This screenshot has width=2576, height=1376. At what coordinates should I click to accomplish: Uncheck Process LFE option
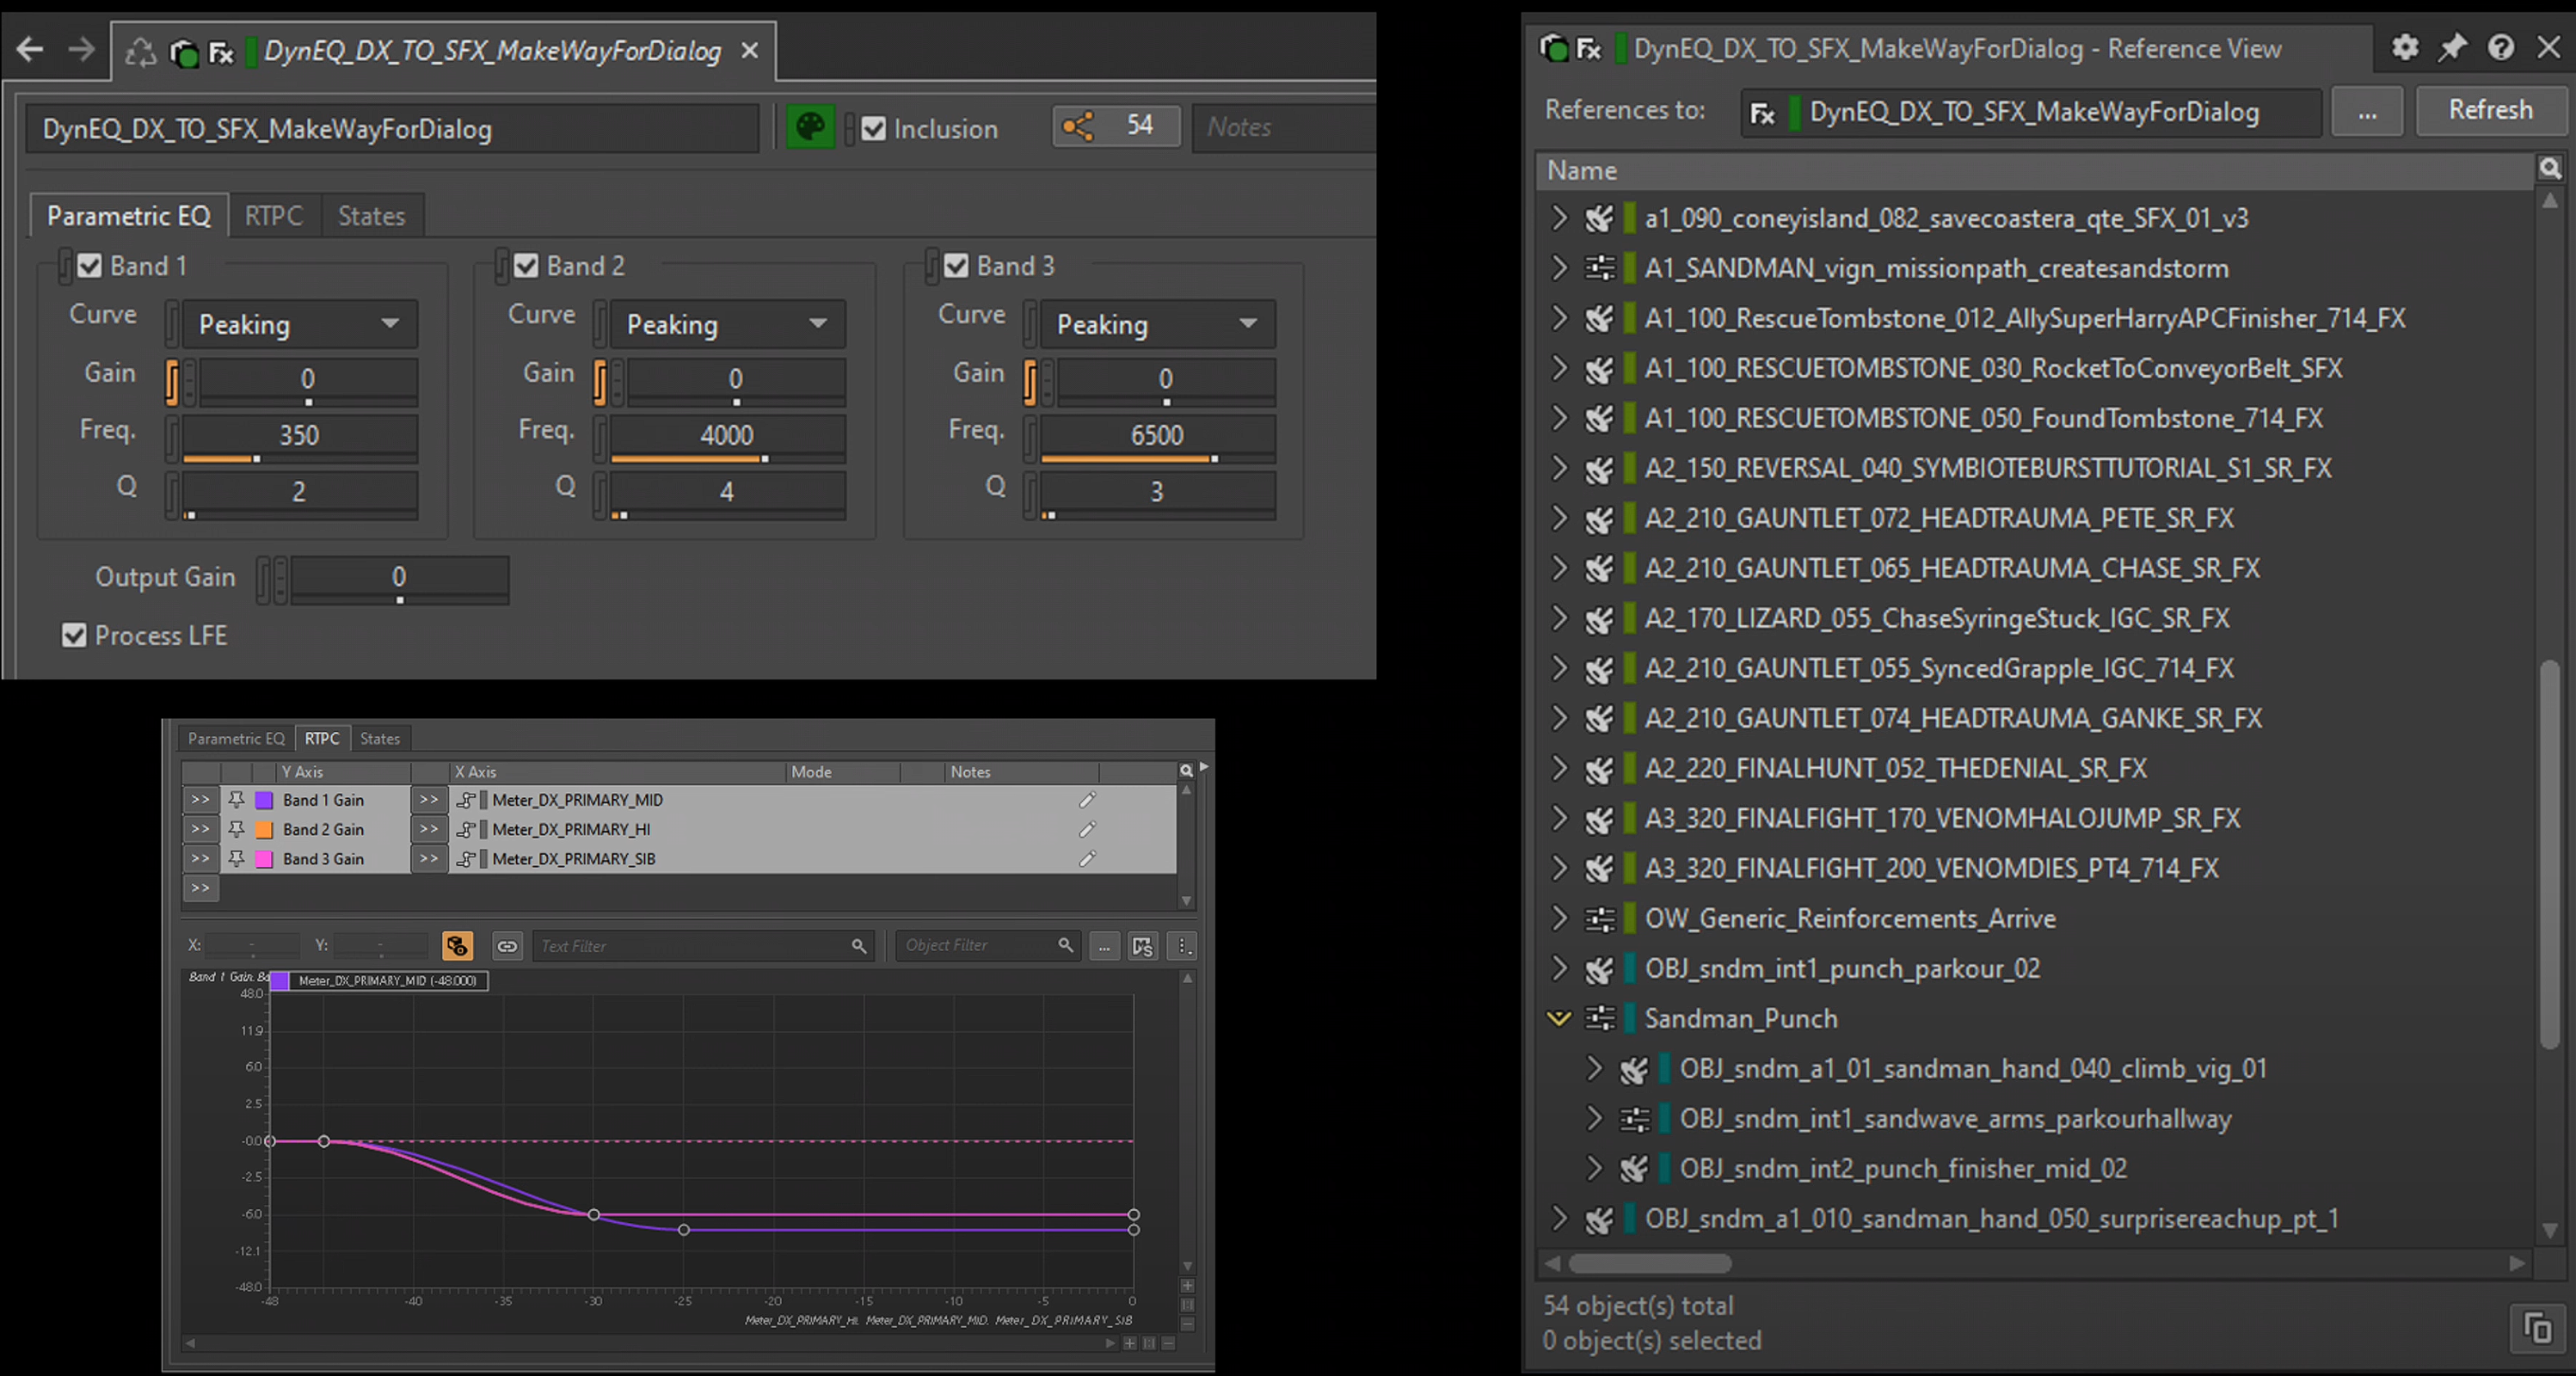click(74, 635)
